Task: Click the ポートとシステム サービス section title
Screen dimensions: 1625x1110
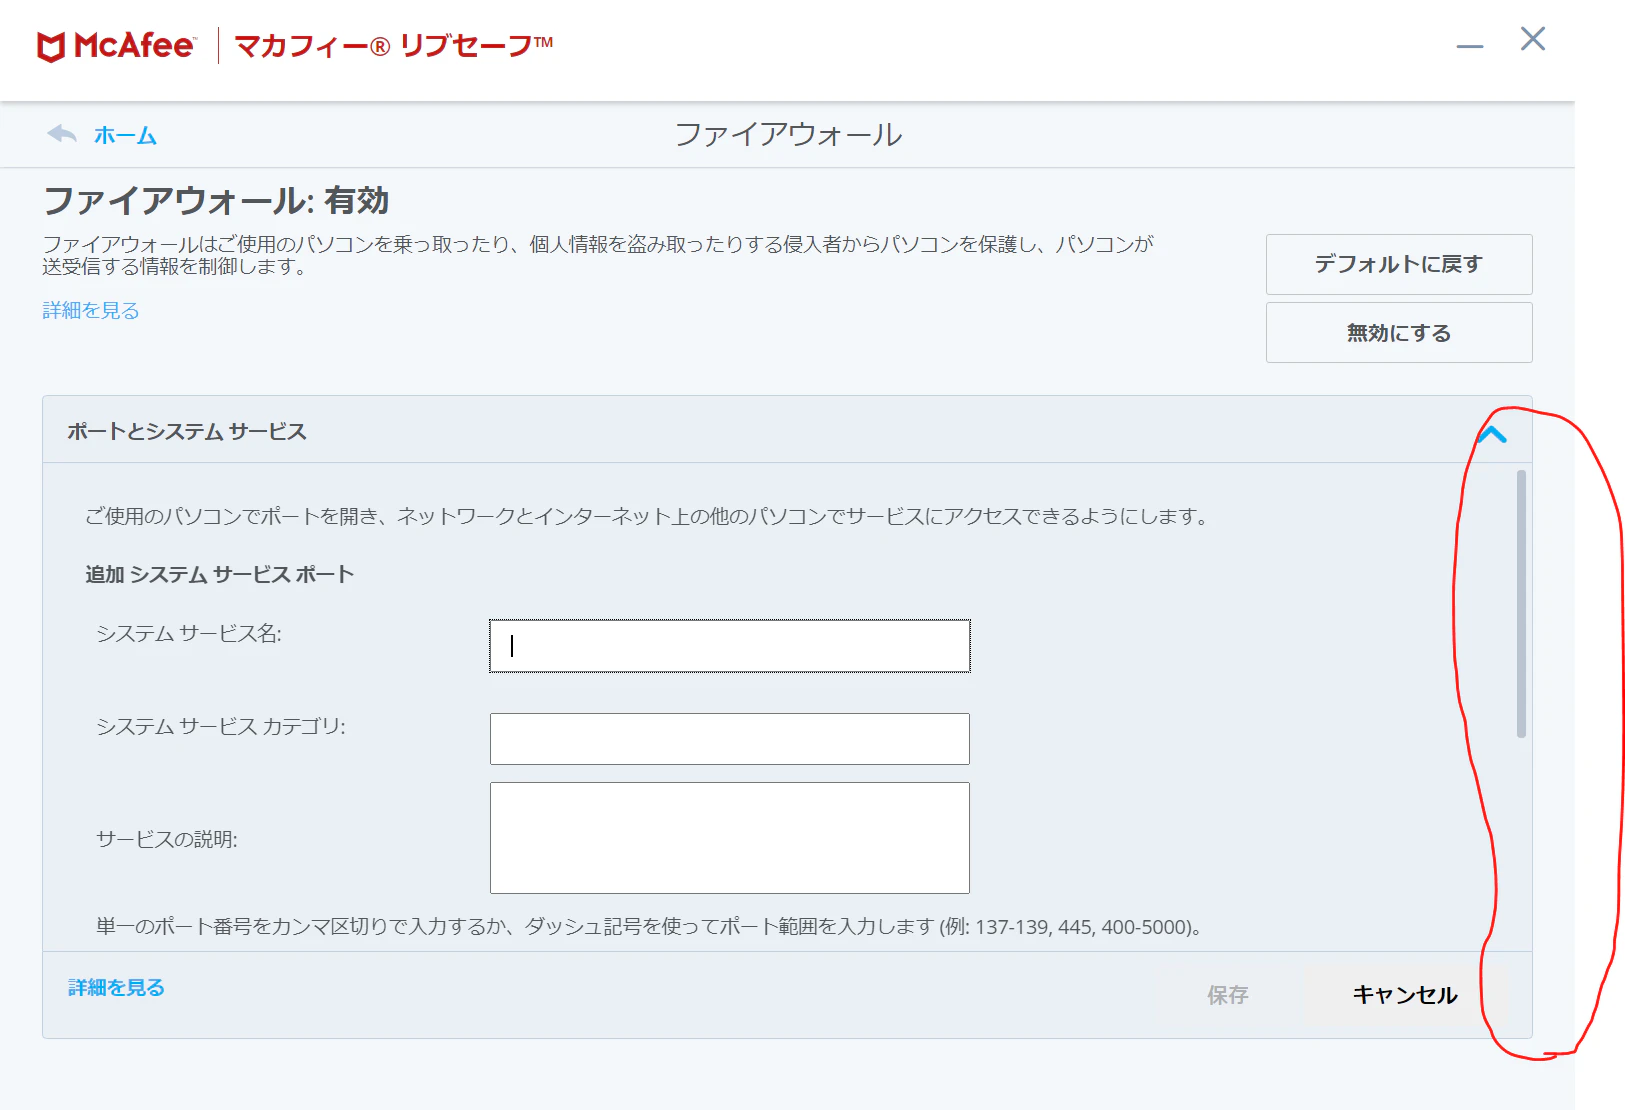Action: pyautogui.click(x=187, y=431)
